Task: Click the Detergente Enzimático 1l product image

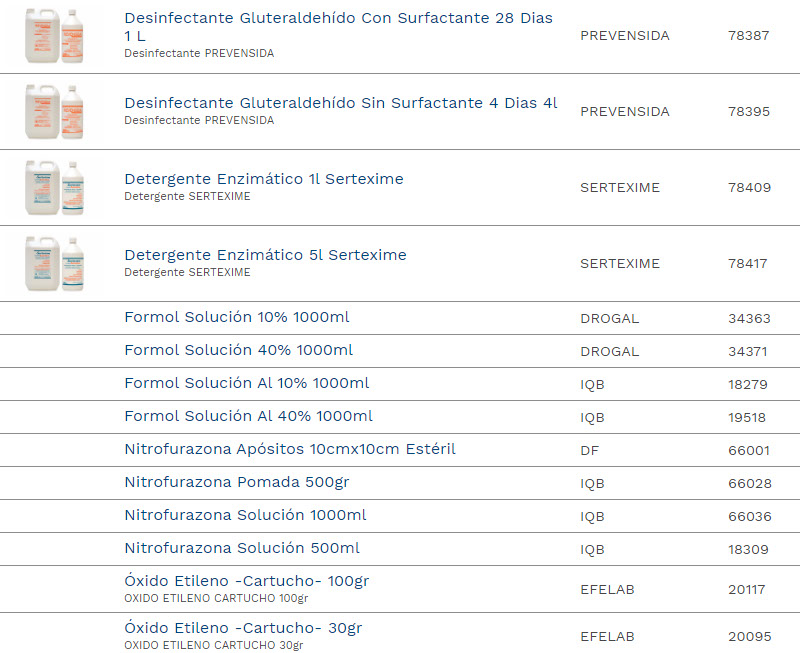Action: [55, 187]
